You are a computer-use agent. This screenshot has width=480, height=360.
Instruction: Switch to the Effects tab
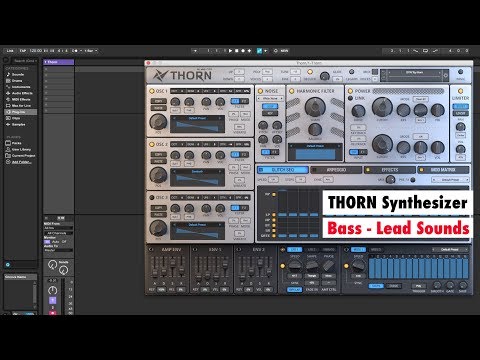pos(390,170)
